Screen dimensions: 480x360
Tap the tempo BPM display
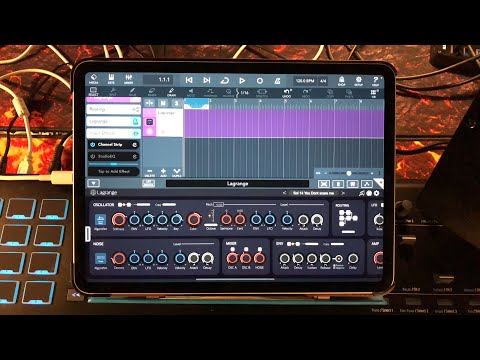pyautogui.click(x=305, y=81)
